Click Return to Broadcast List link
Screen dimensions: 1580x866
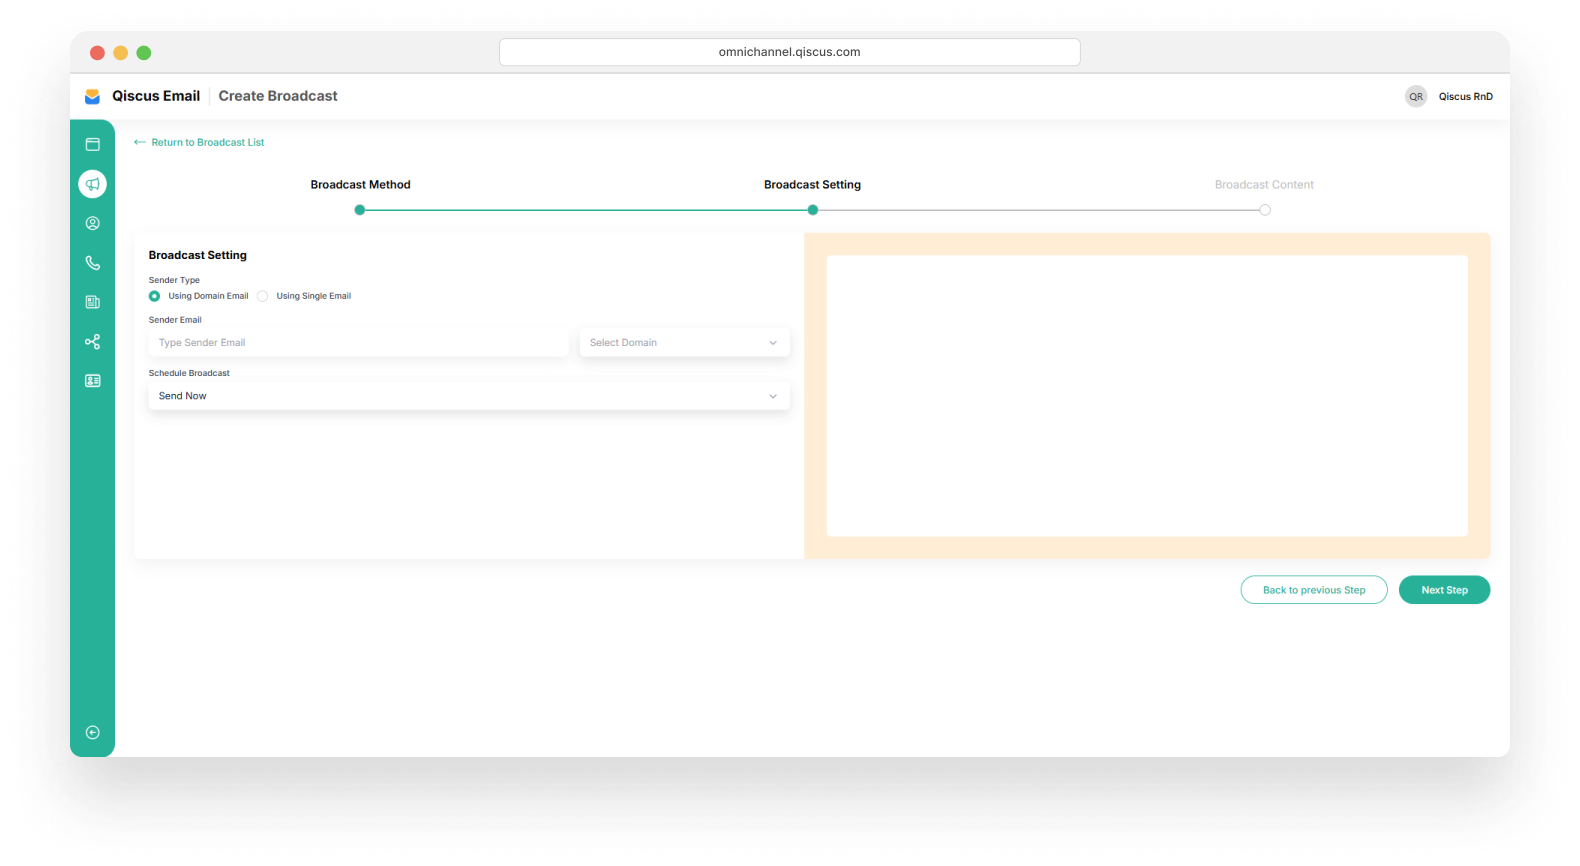[208, 142]
